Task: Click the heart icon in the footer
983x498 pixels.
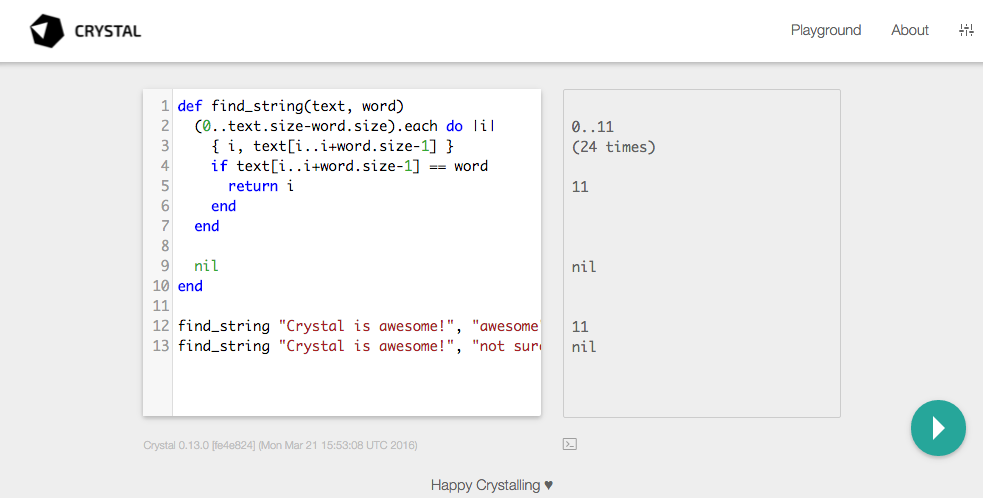Action: (x=548, y=485)
